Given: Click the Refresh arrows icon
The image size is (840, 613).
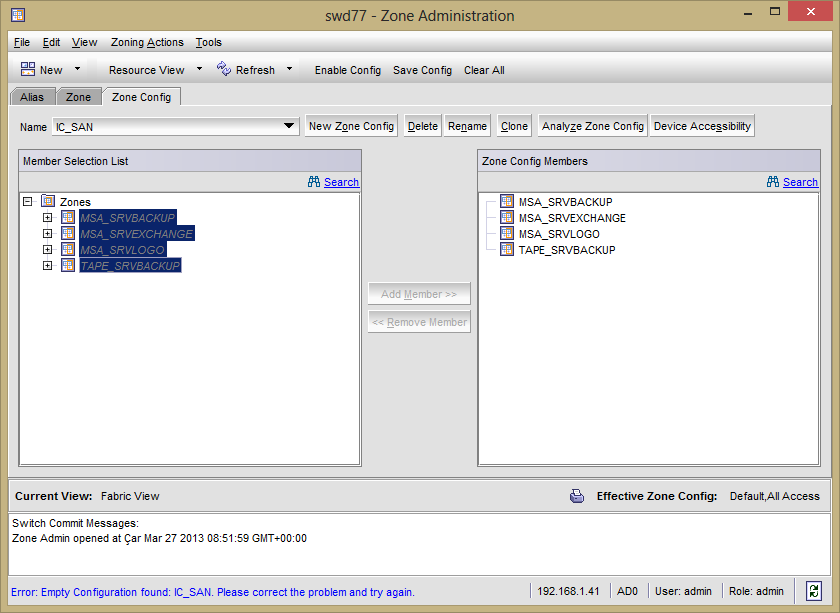Looking at the screenshot, I should [x=224, y=69].
